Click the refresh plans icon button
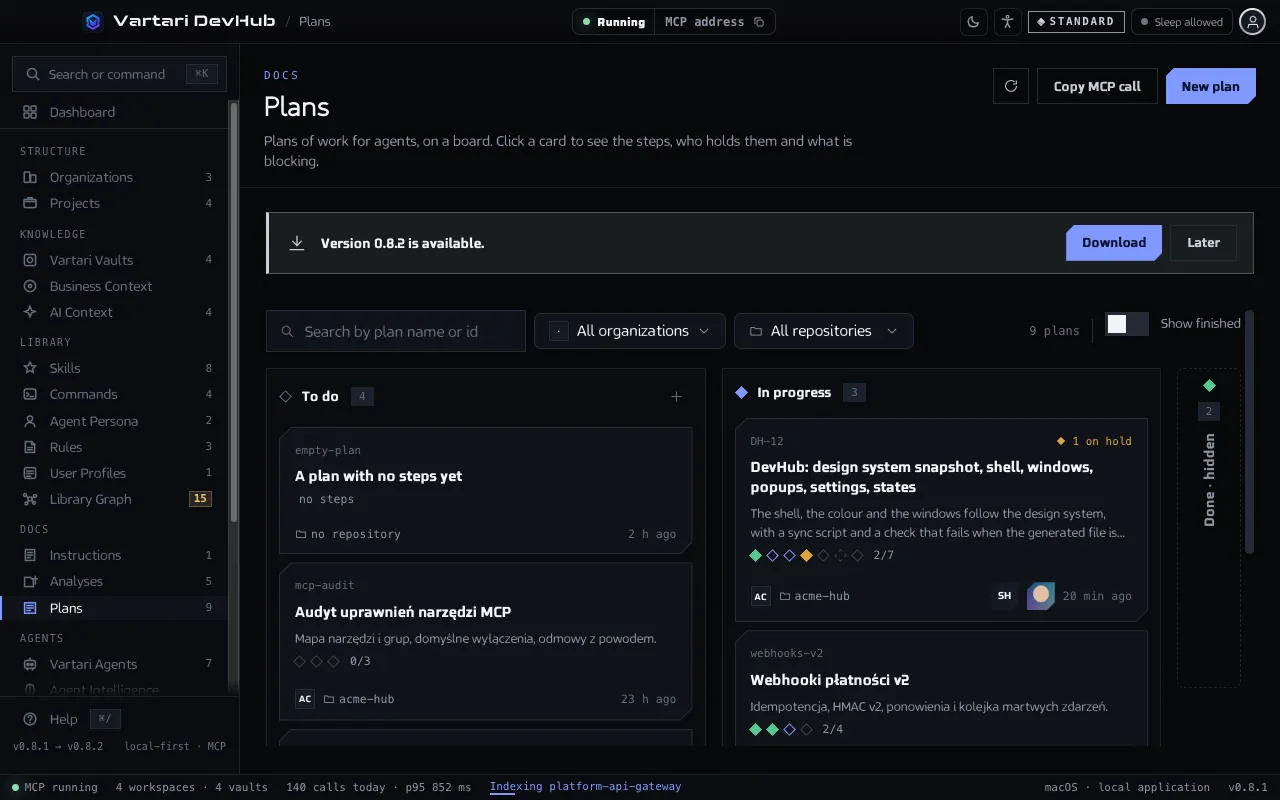Image resolution: width=1280 pixels, height=800 pixels. 1011,86
